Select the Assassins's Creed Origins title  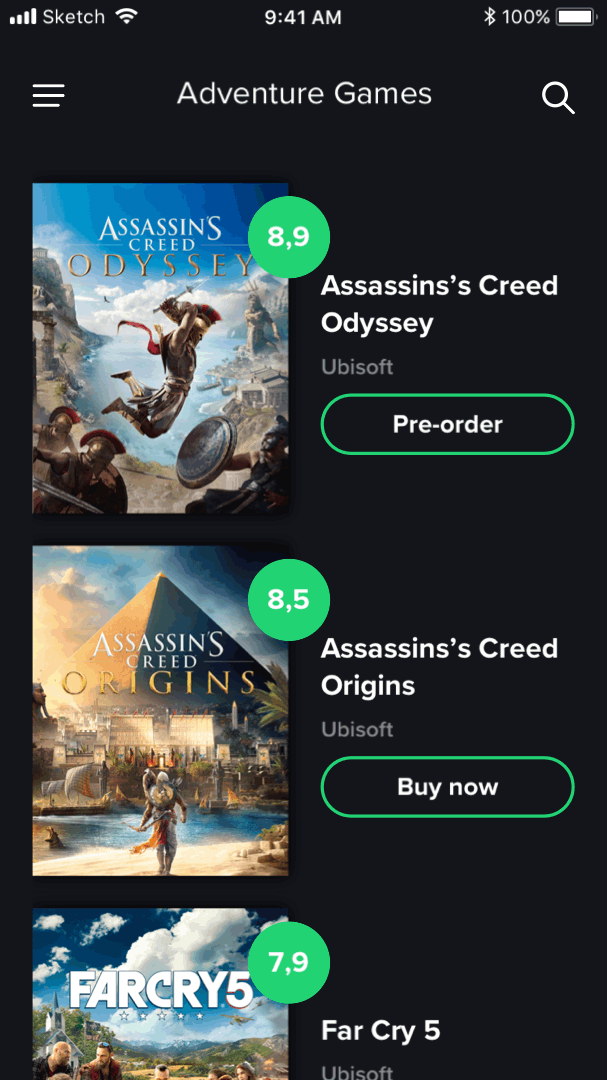(x=440, y=667)
